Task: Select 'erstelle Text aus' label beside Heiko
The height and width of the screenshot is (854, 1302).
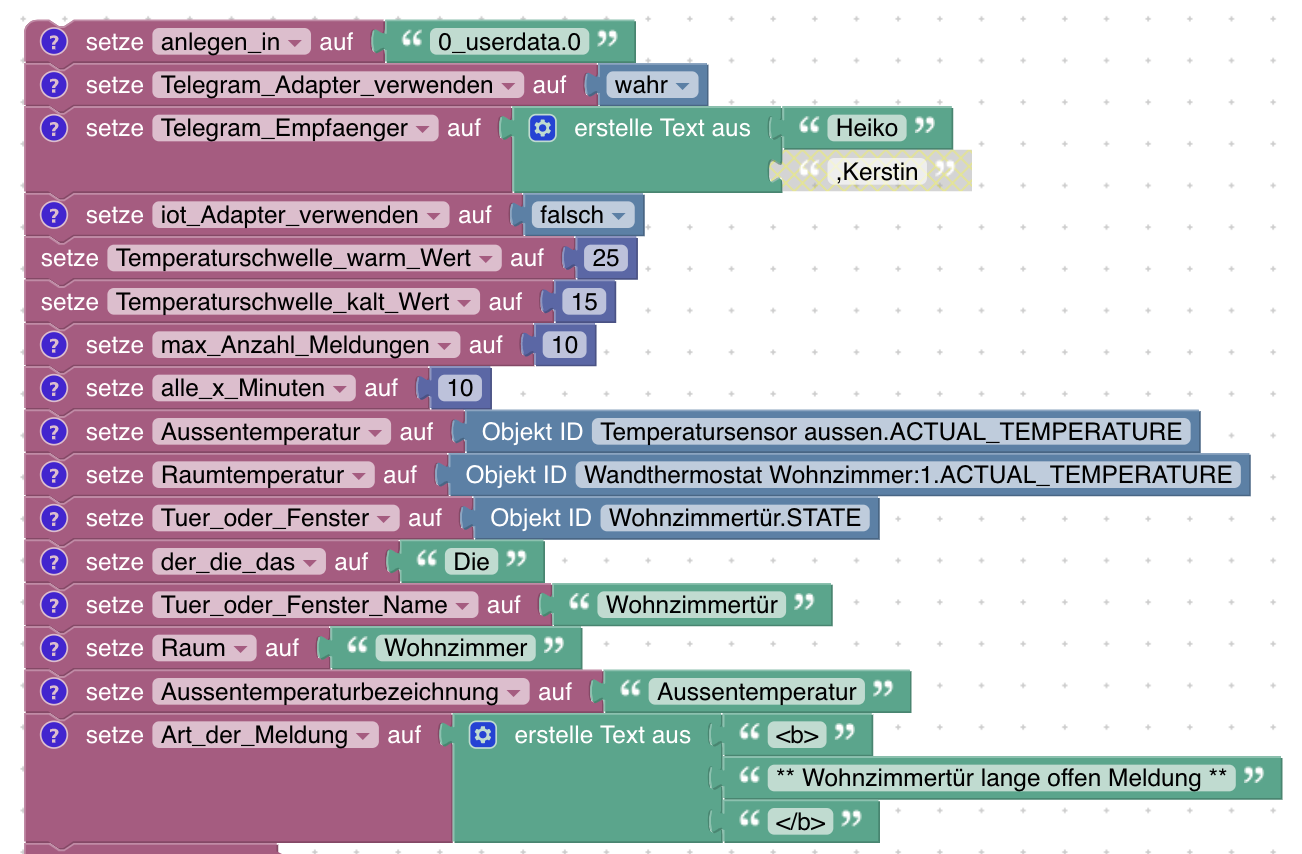Action: tap(662, 128)
